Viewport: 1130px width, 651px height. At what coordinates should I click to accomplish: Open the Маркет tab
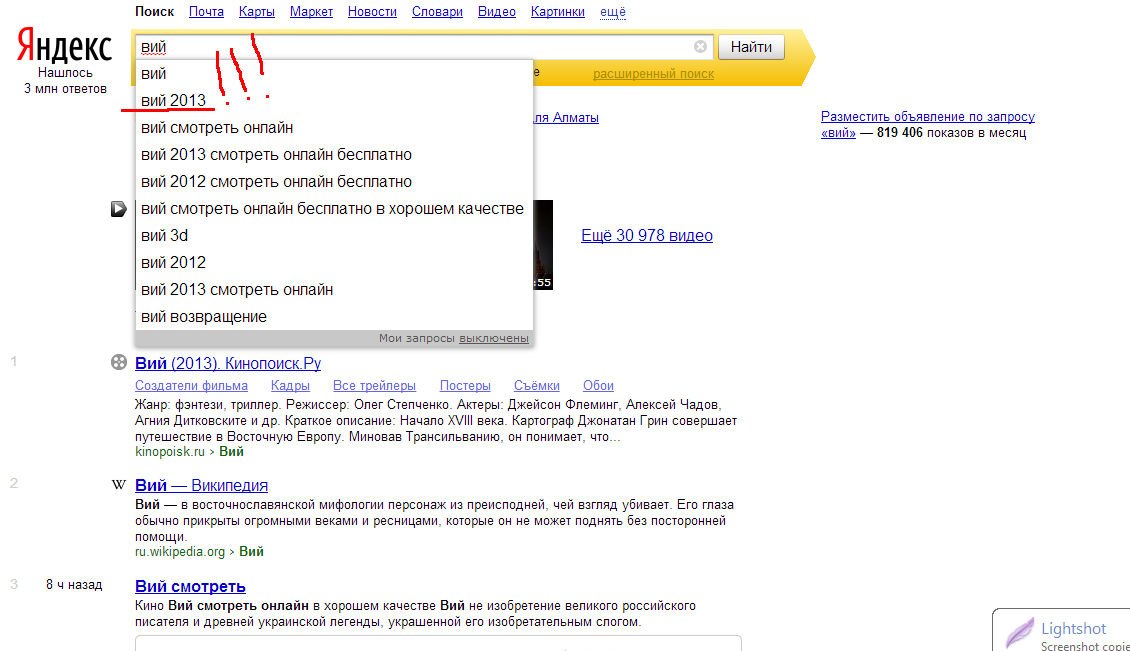click(x=311, y=12)
